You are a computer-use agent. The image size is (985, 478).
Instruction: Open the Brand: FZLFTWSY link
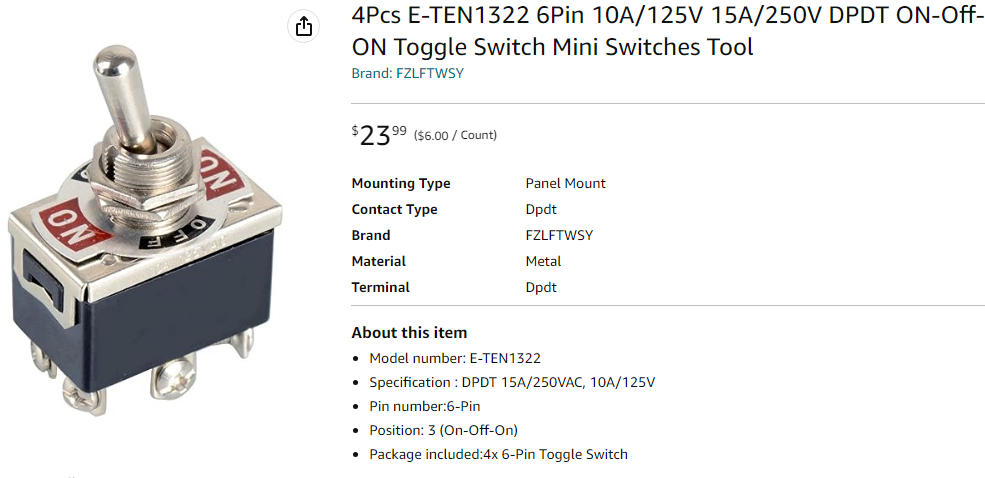pos(407,73)
